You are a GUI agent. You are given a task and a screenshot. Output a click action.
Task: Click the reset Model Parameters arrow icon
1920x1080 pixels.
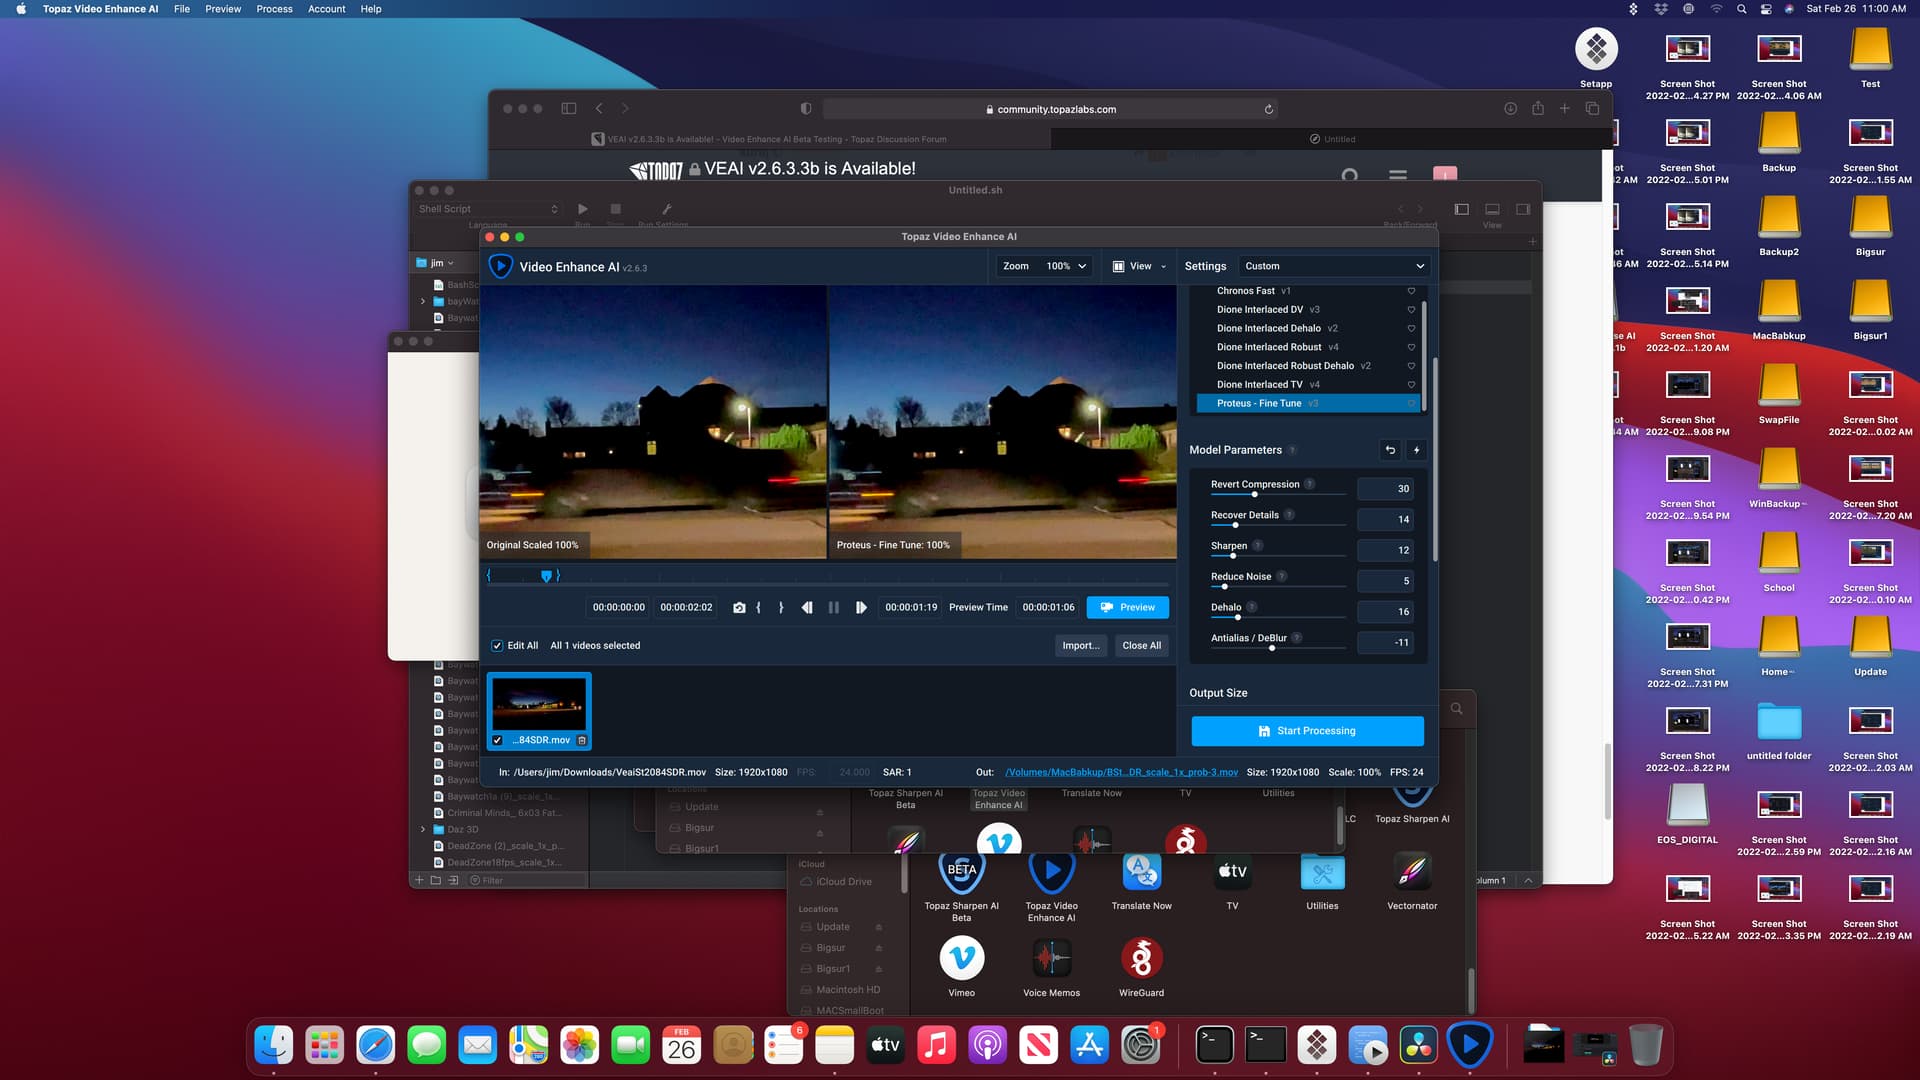pos(1390,450)
